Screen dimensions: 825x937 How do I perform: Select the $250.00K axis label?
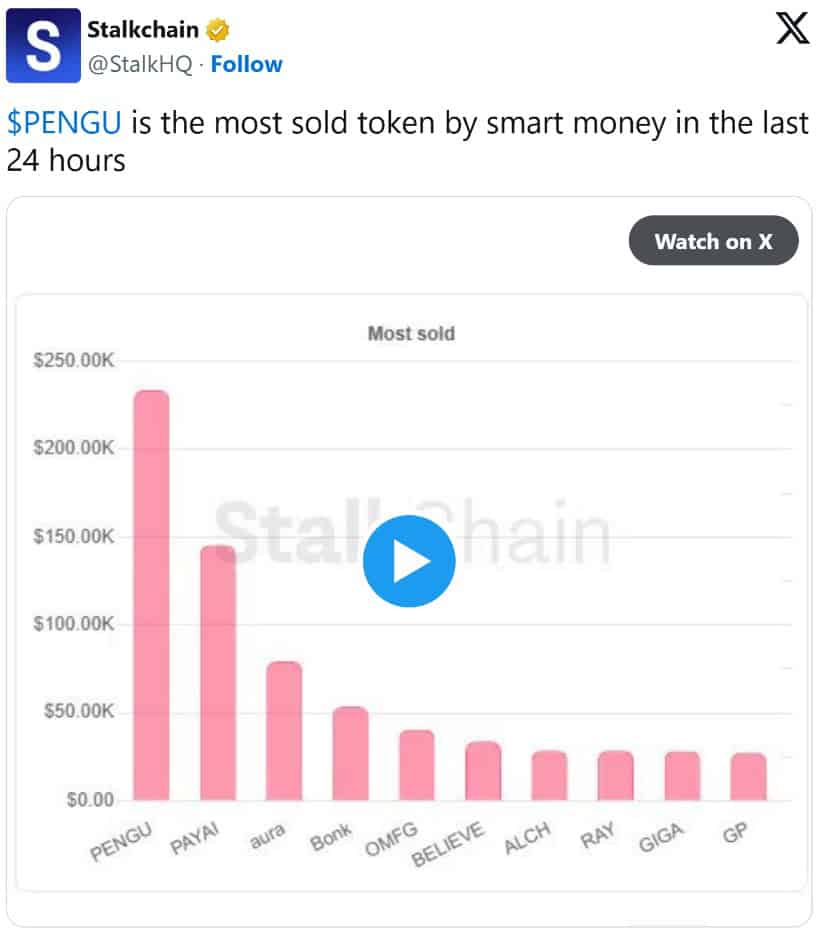[76, 361]
